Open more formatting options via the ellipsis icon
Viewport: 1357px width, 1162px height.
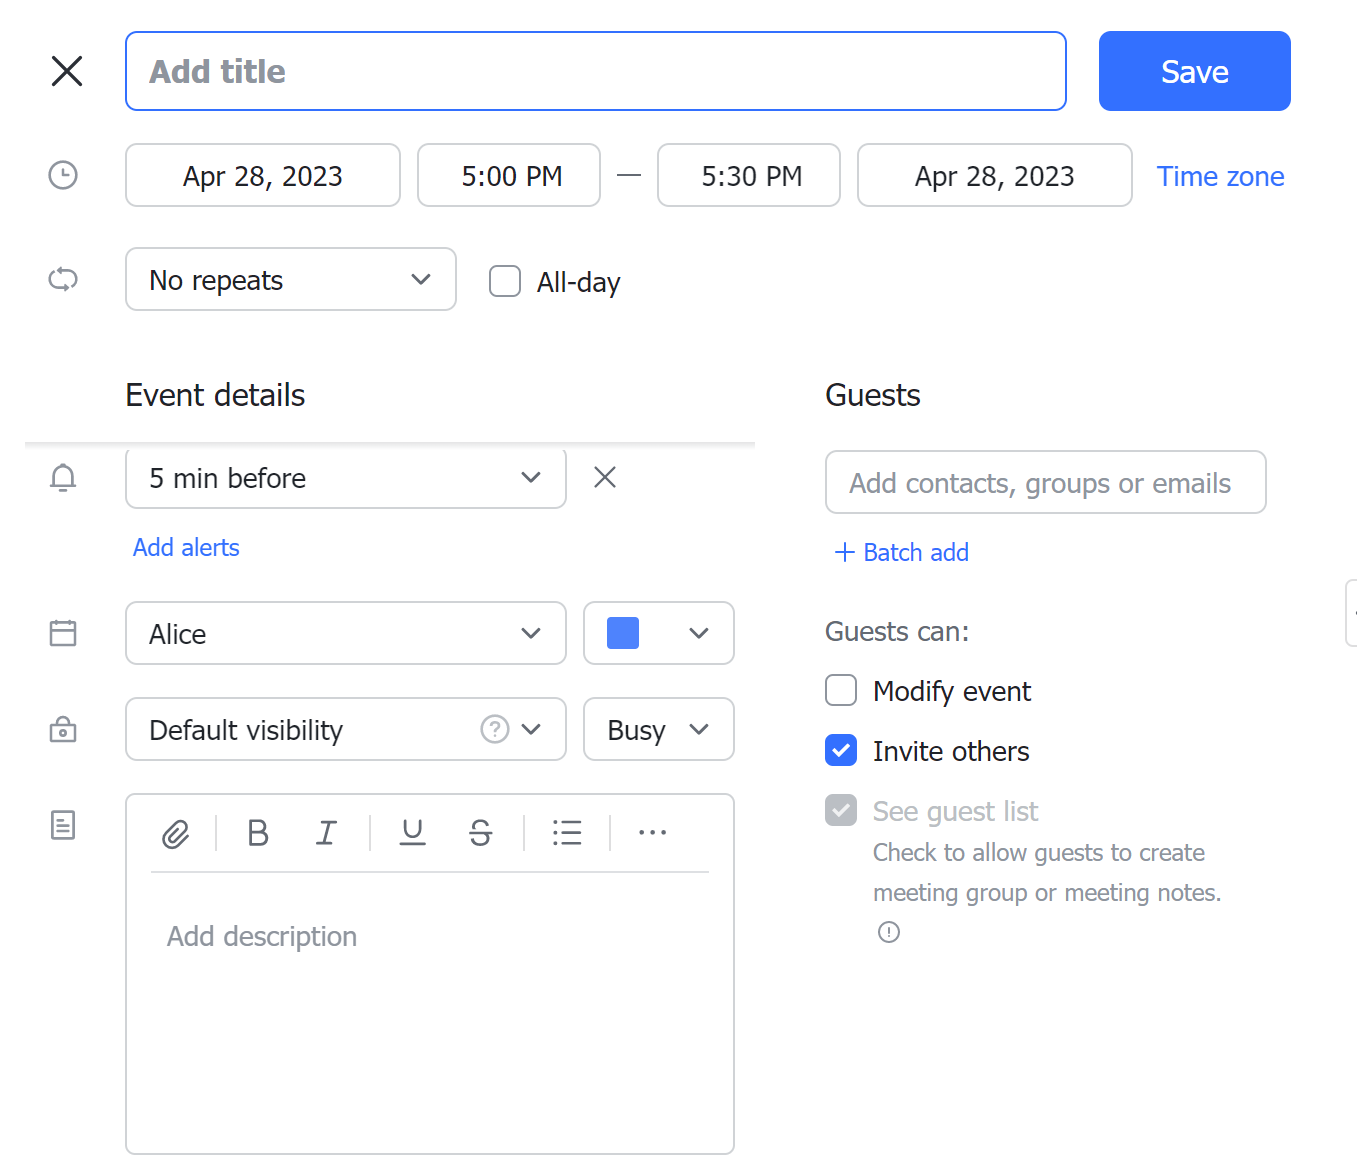coord(652,832)
